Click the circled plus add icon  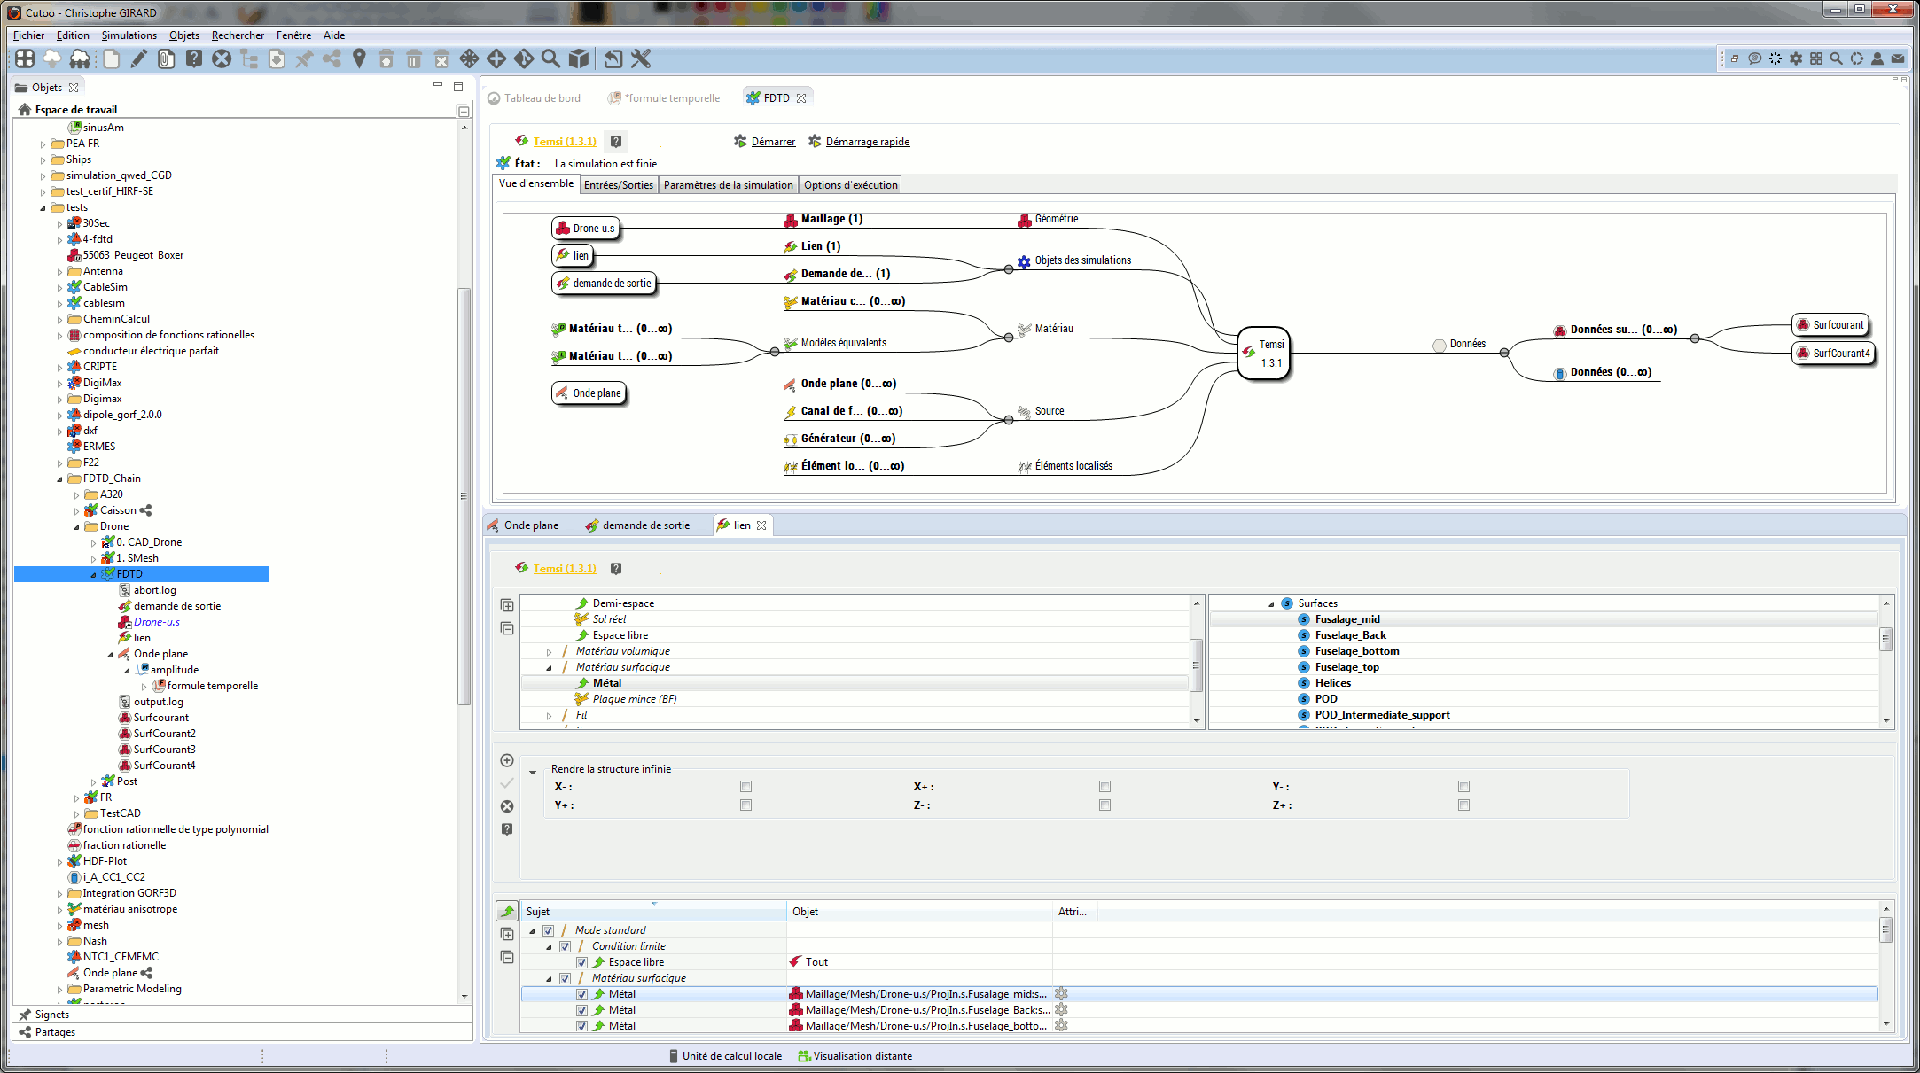click(x=507, y=760)
